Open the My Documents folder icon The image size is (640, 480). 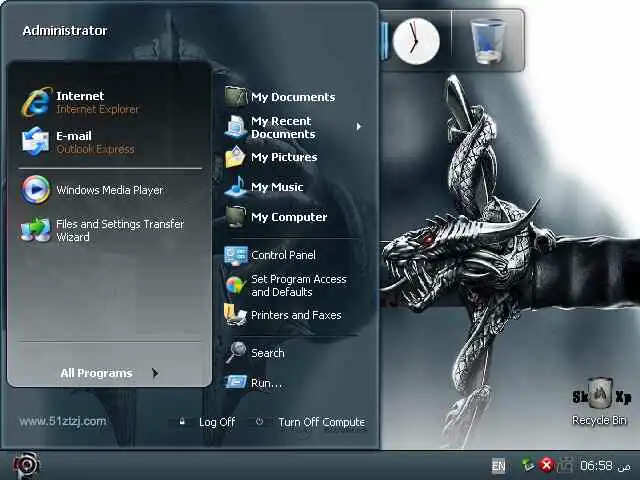click(x=236, y=96)
